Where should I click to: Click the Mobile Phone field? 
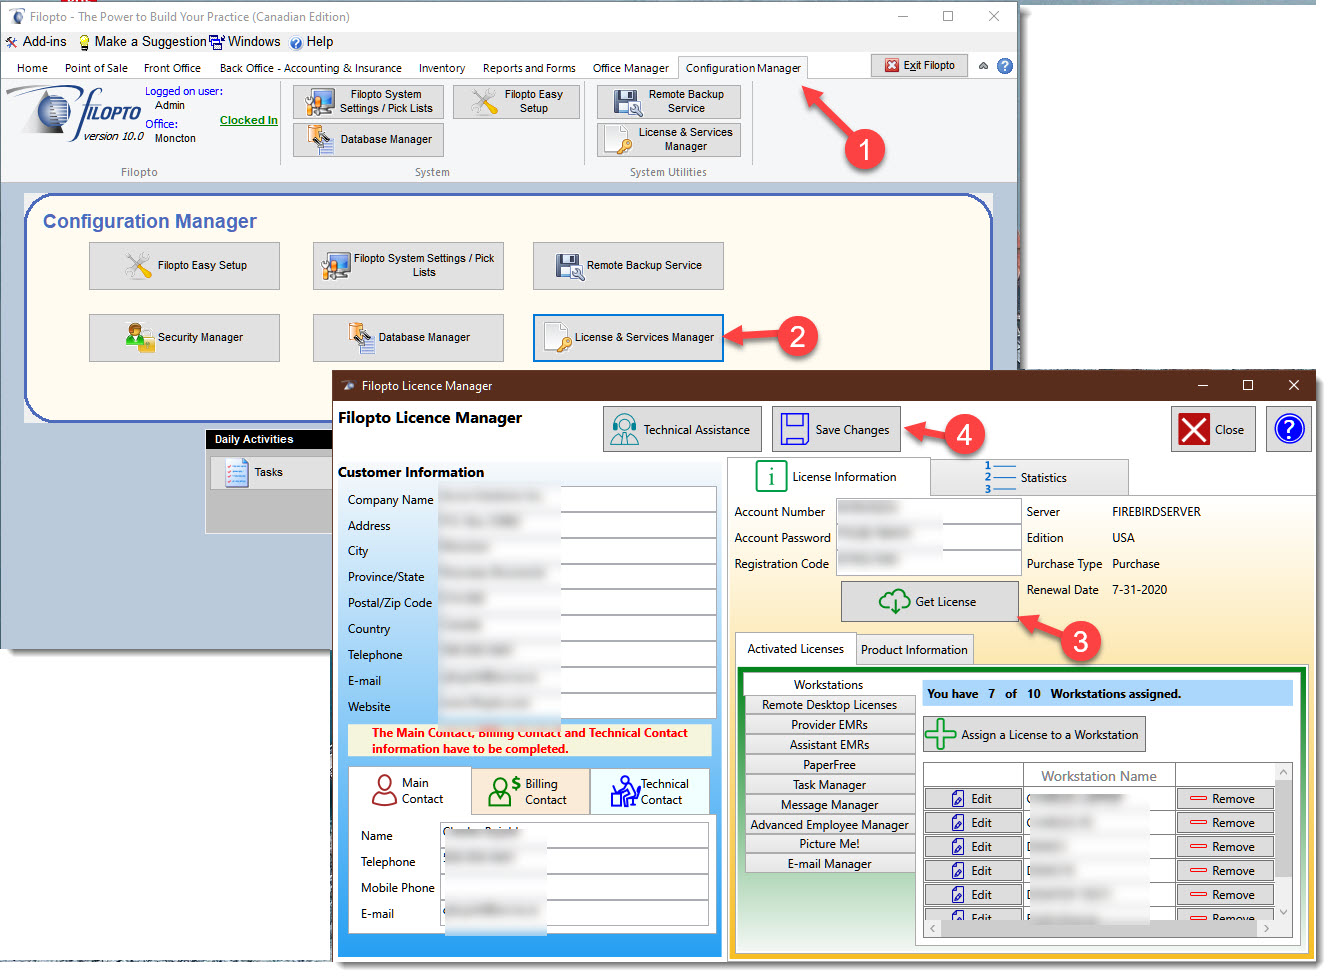pos(574,888)
